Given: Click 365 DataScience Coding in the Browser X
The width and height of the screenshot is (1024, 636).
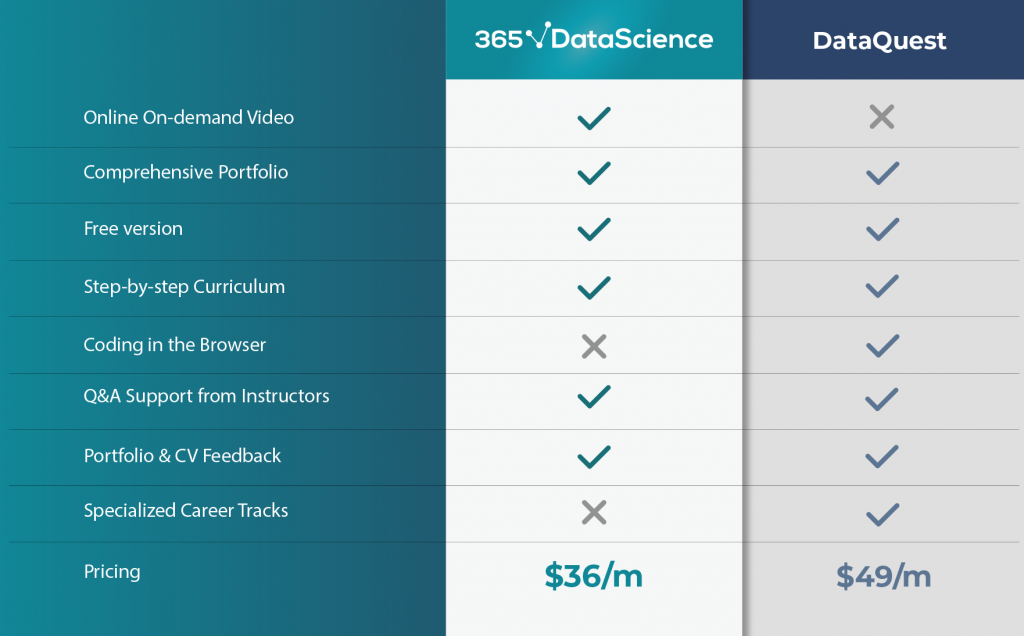Looking at the screenshot, I should [594, 347].
